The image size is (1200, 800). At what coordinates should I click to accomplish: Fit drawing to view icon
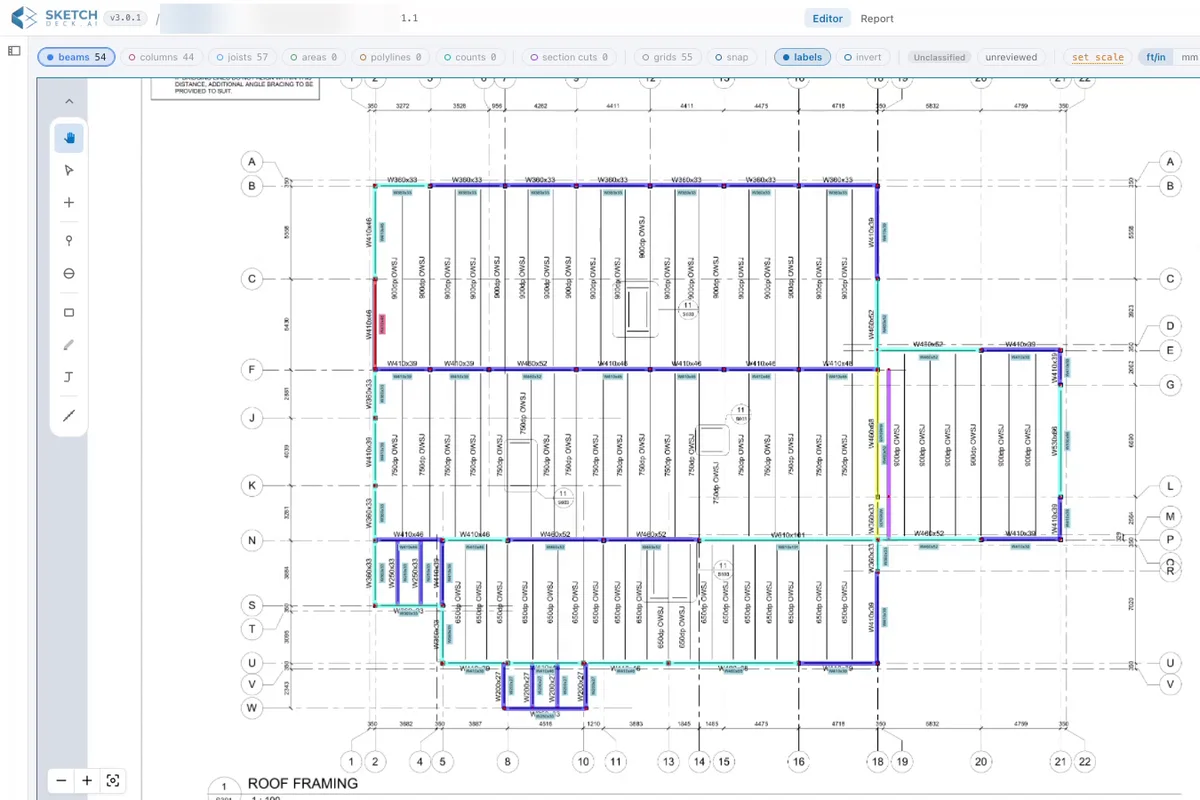[113, 781]
